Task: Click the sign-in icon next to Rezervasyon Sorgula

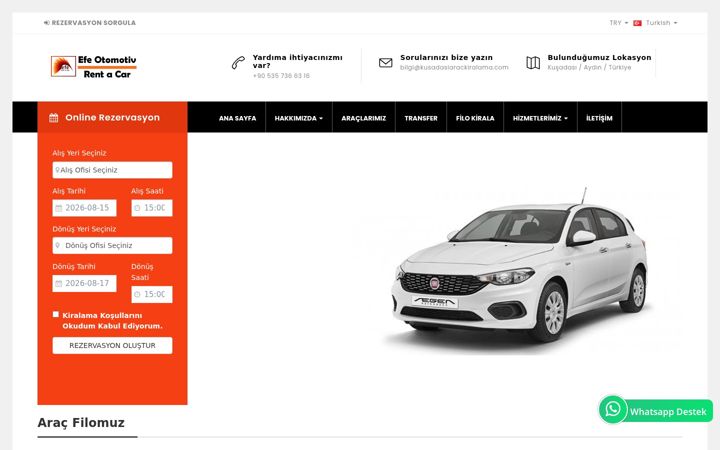Action: pyautogui.click(x=46, y=22)
